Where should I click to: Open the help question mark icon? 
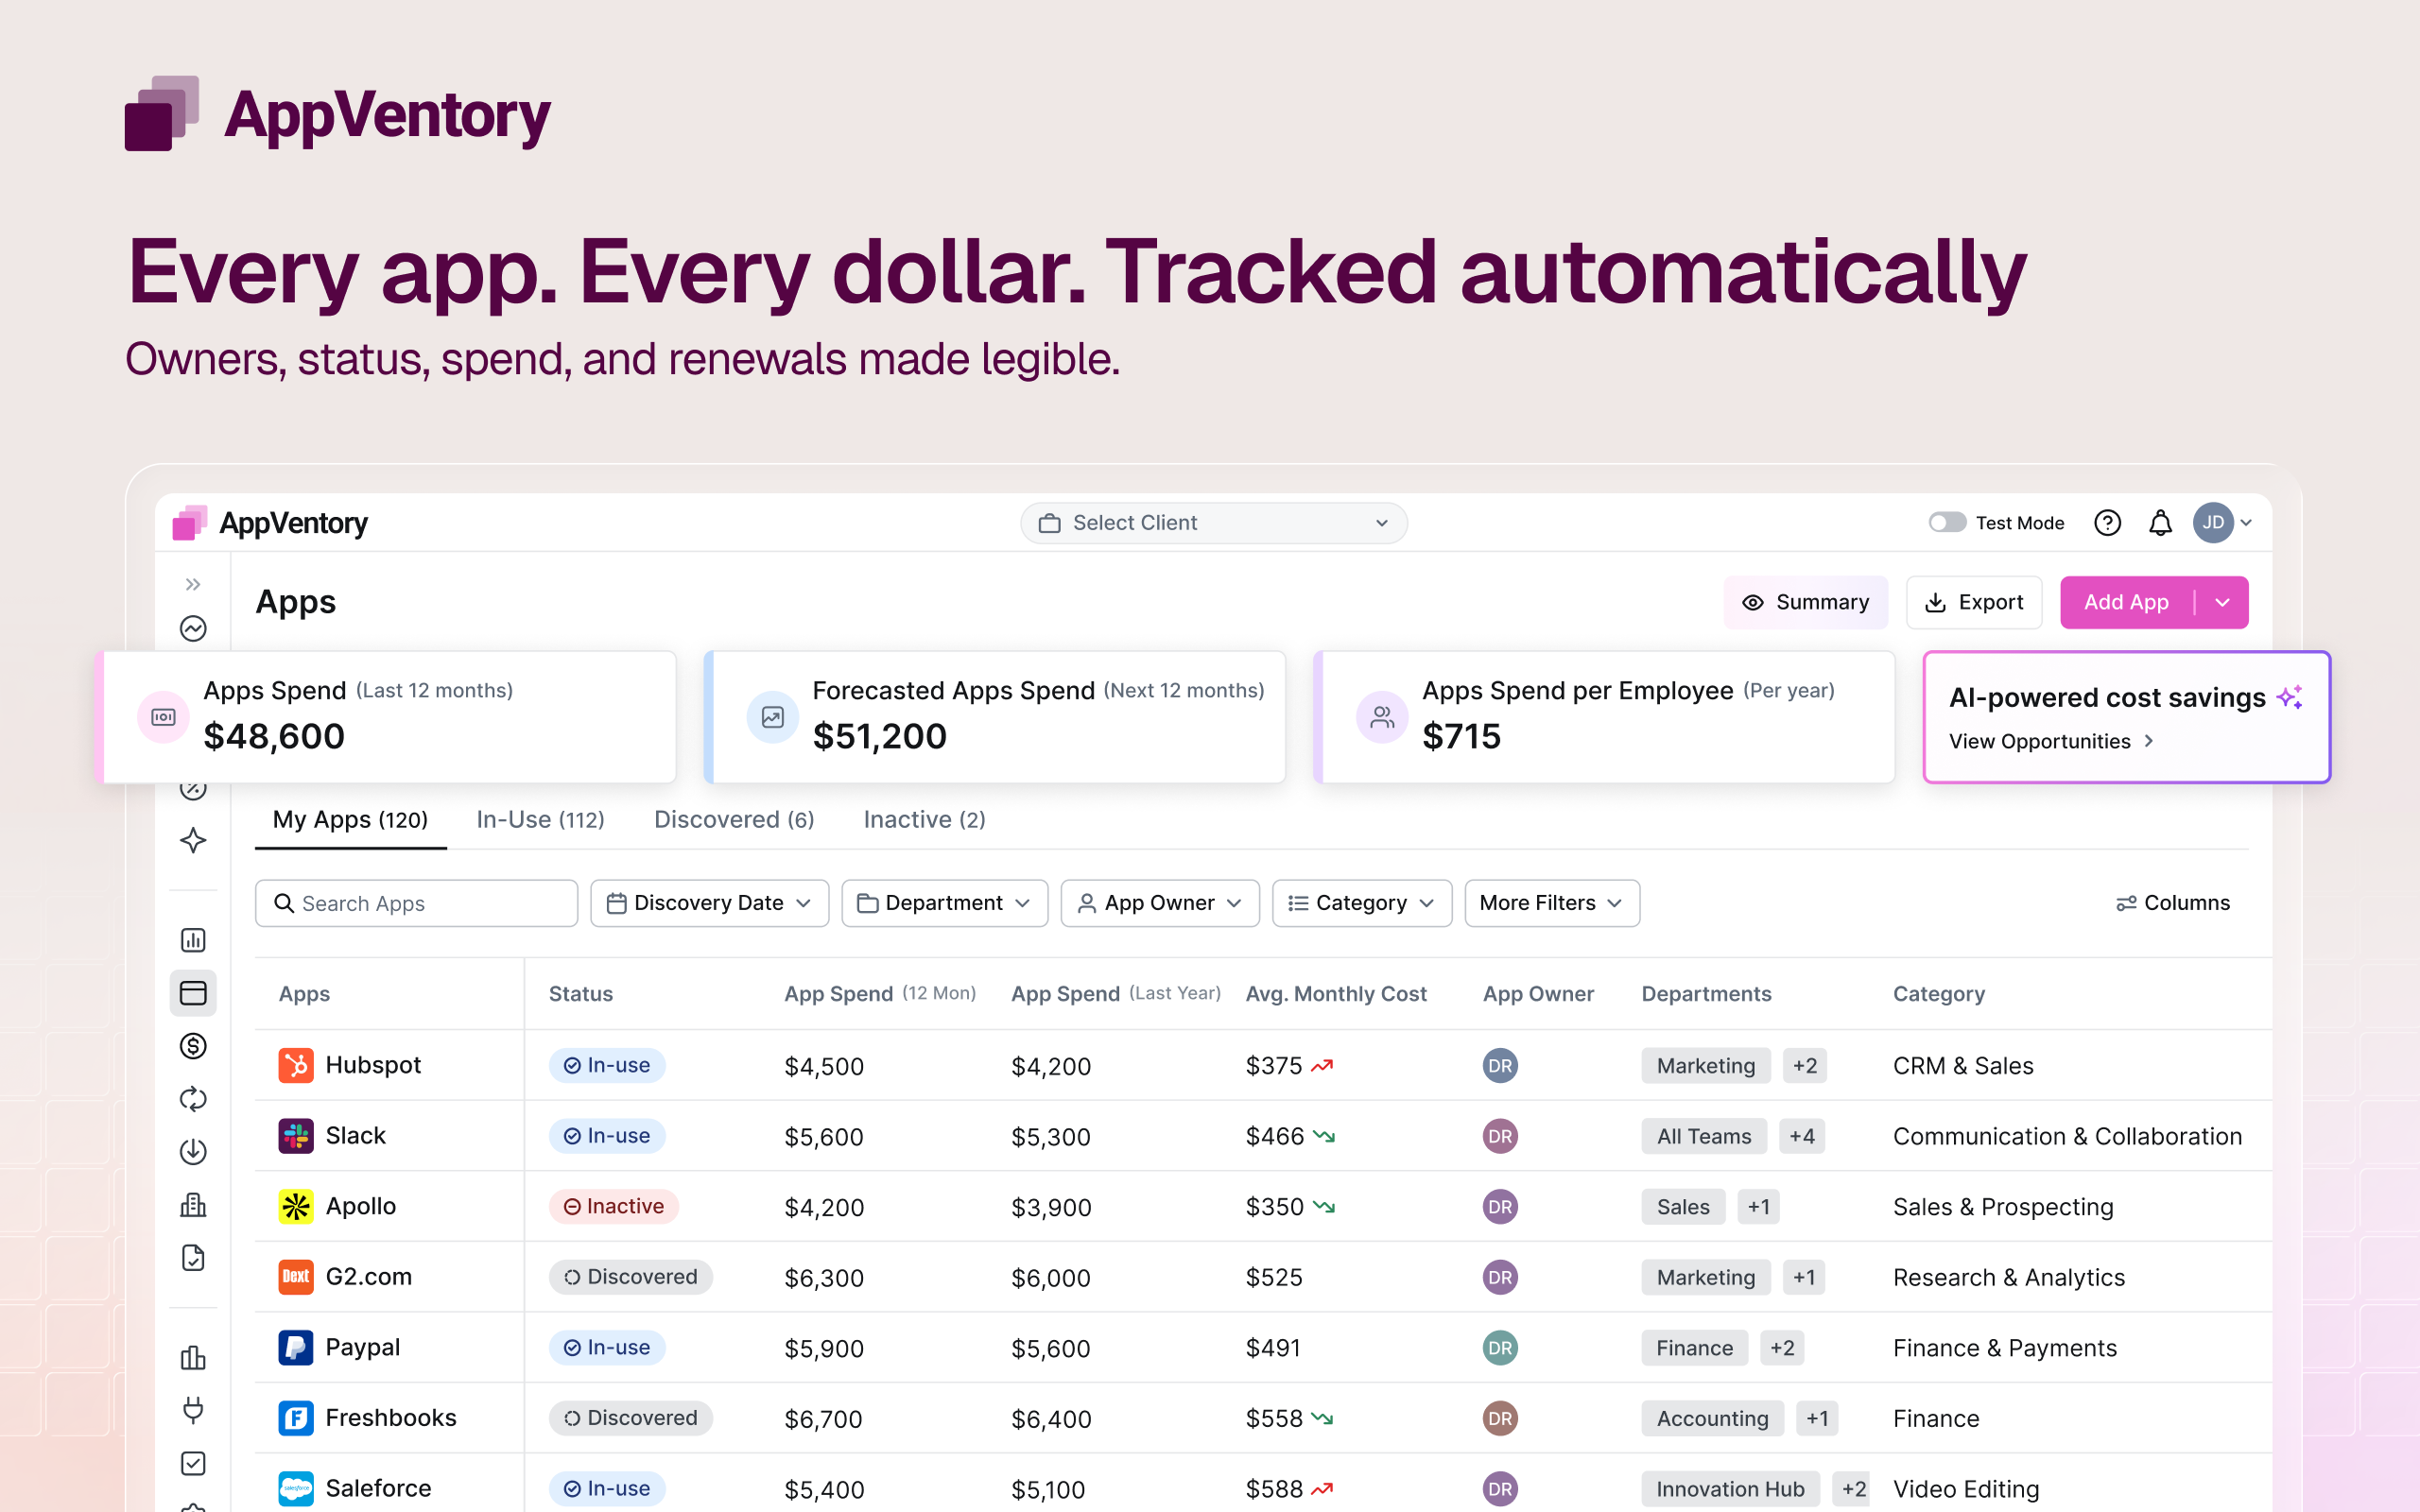click(2107, 523)
